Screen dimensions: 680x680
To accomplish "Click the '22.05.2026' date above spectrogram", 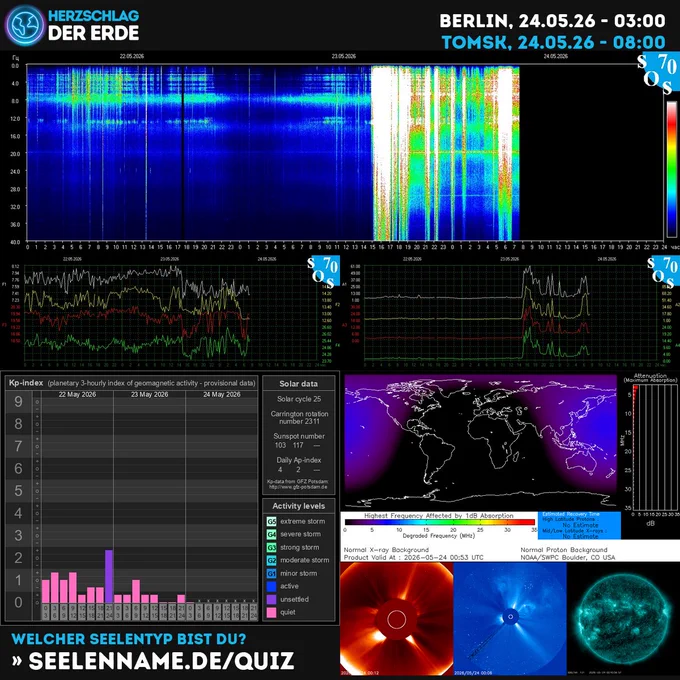I will (132, 56).
